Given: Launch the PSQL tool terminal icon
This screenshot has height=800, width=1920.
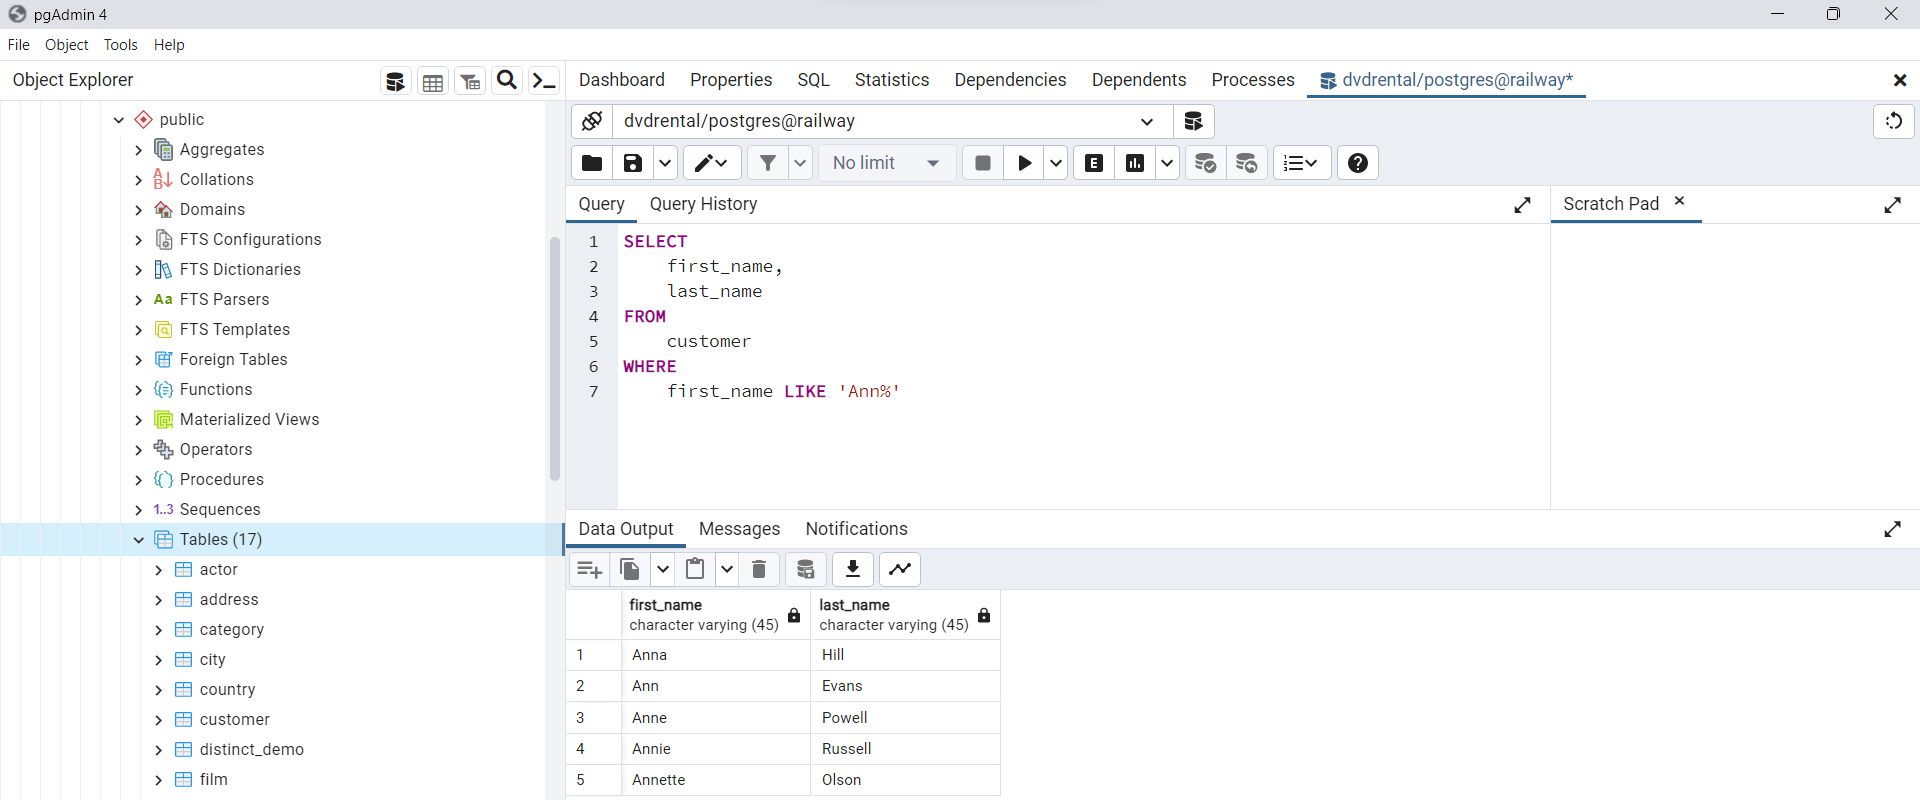Looking at the screenshot, I should pos(544,81).
